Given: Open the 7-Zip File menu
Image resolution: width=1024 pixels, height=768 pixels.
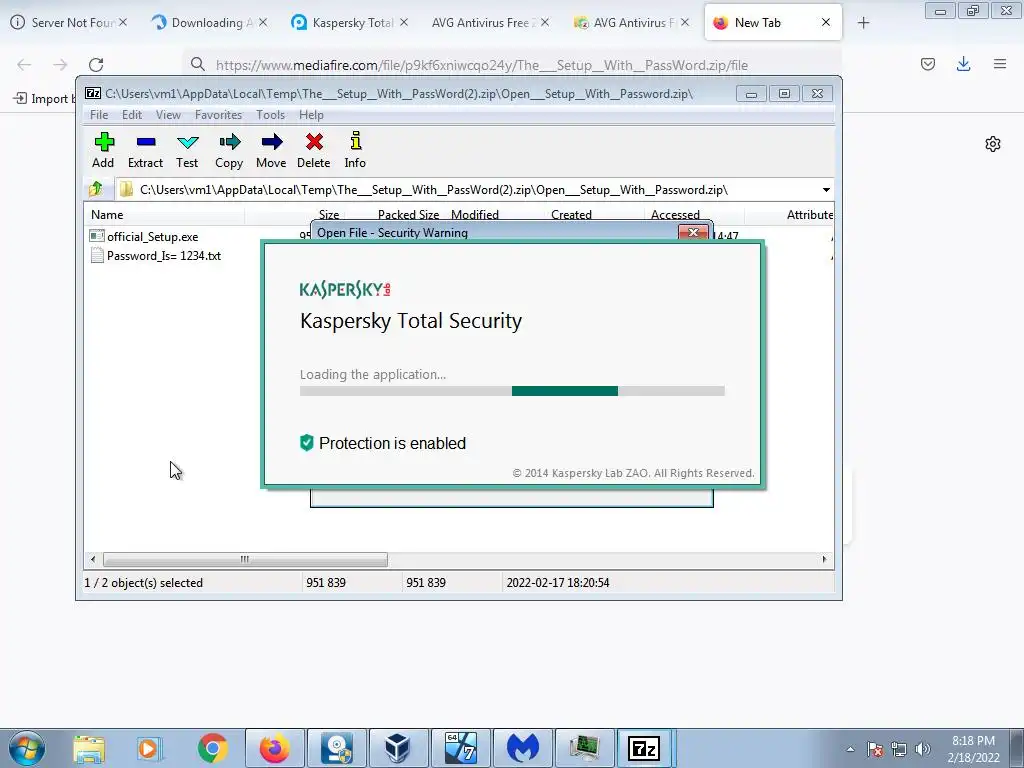Looking at the screenshot, I should [99, 115].
